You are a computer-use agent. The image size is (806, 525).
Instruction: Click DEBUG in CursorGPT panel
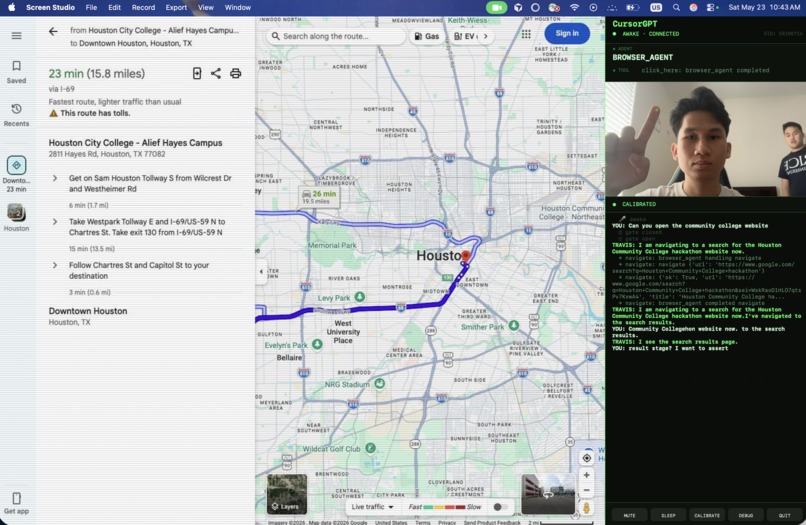click(x=746, y=515)
